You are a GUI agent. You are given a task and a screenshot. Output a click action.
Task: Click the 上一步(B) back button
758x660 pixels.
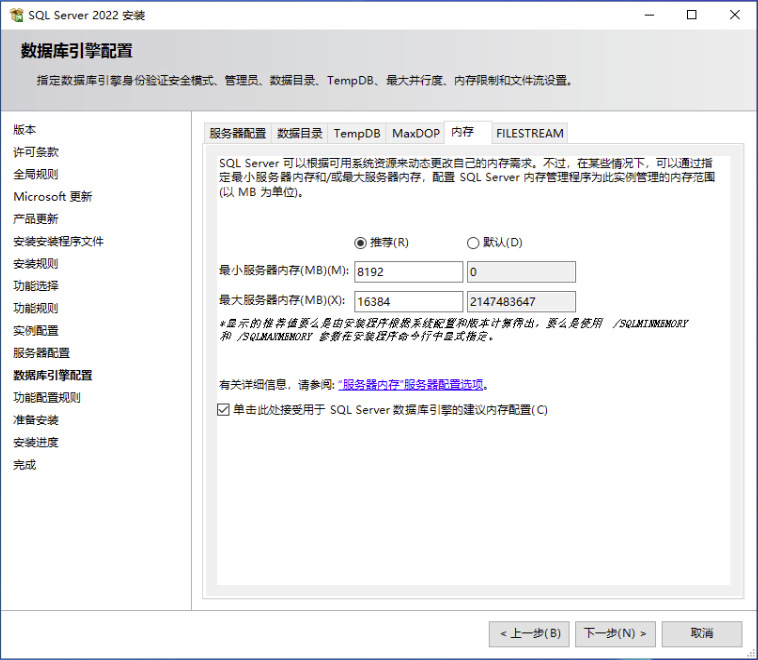(529, 634)
